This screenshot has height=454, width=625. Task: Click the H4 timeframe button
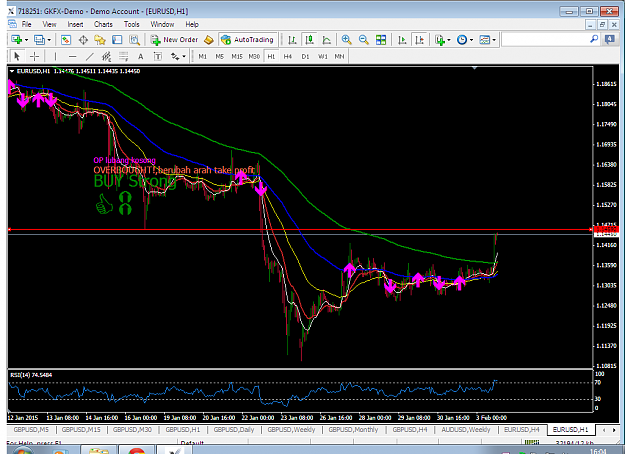(x=288, y=57)
